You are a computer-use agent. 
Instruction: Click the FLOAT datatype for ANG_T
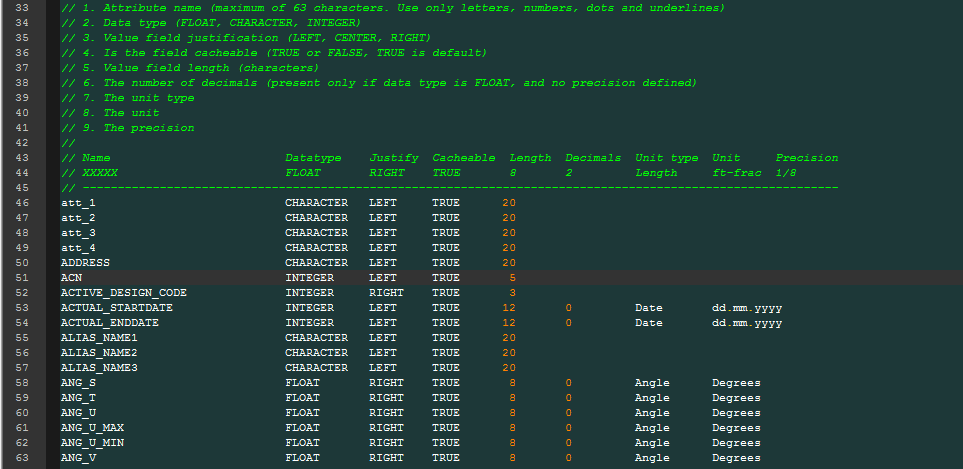click(303, 397)
